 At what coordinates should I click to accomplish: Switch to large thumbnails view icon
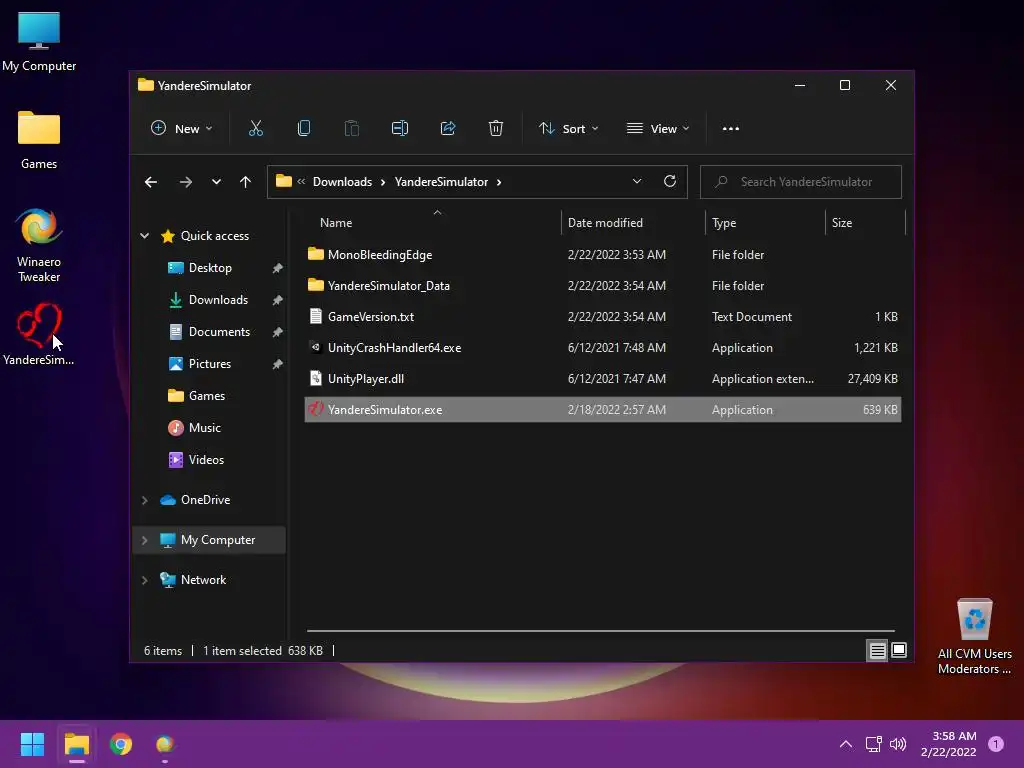[899, 650]
